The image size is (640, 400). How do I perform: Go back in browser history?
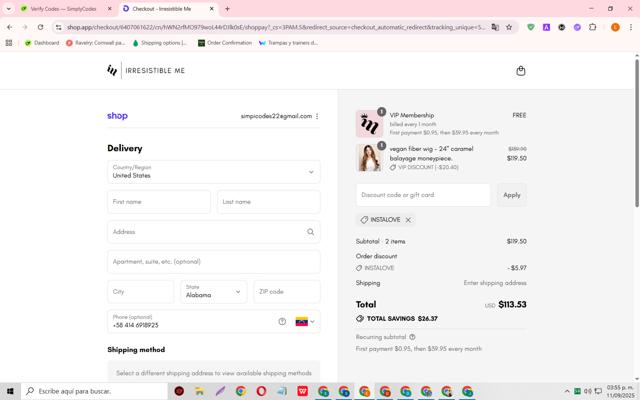[9, 27]
